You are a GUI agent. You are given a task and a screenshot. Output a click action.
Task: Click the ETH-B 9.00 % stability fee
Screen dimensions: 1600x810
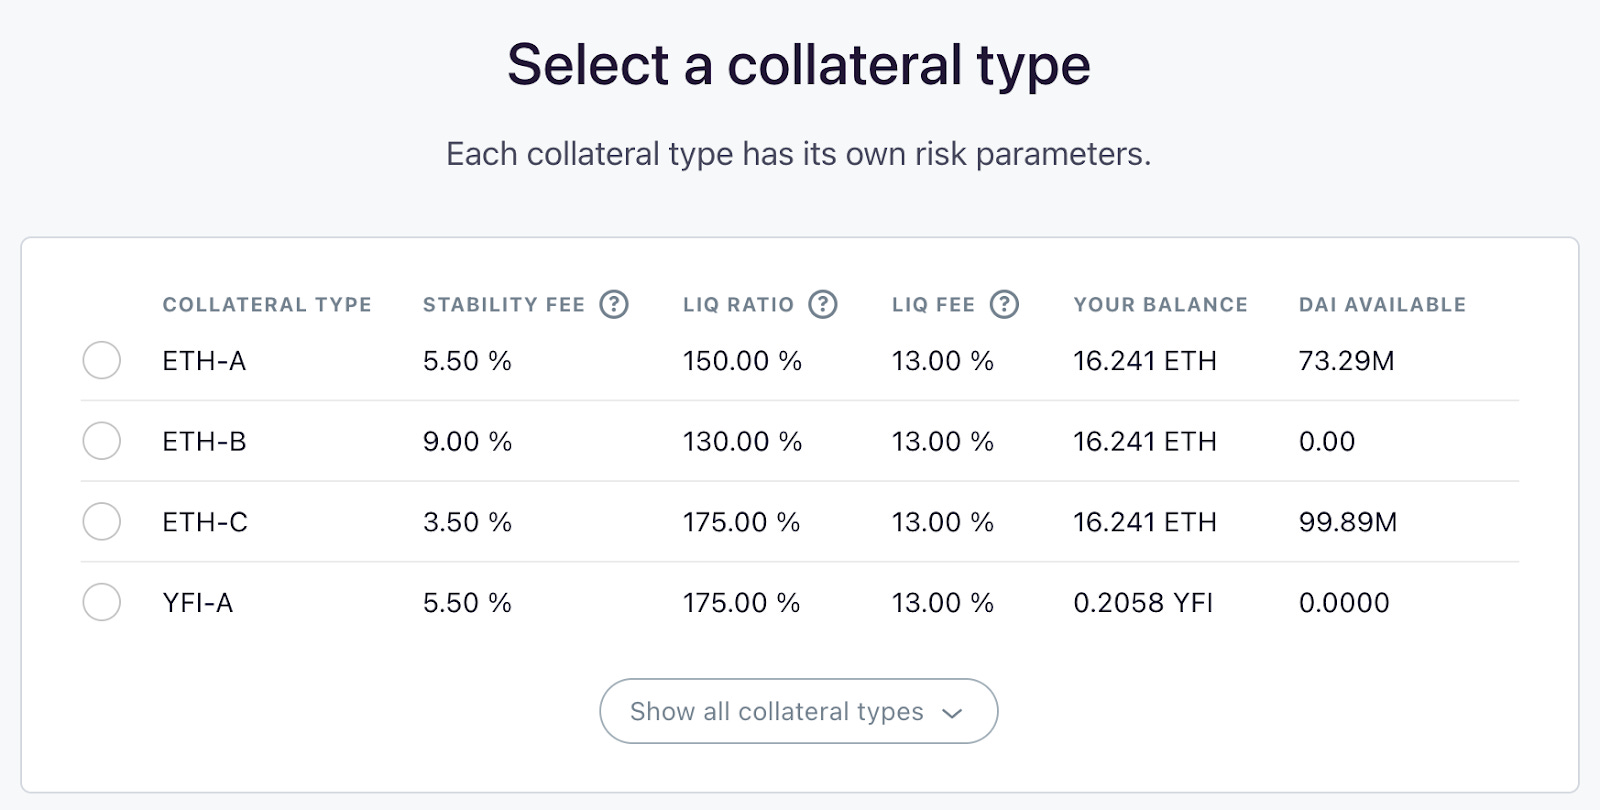point(467,442)
